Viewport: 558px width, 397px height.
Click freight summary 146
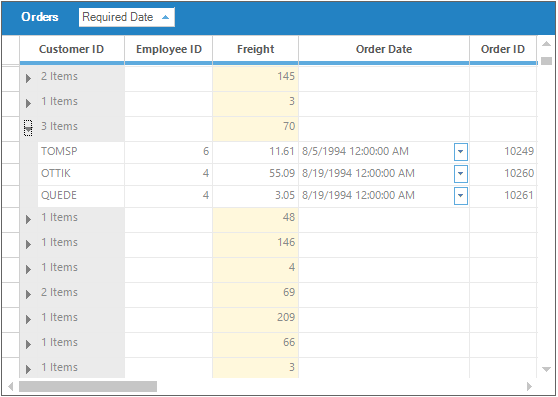(x=256, y=245)
